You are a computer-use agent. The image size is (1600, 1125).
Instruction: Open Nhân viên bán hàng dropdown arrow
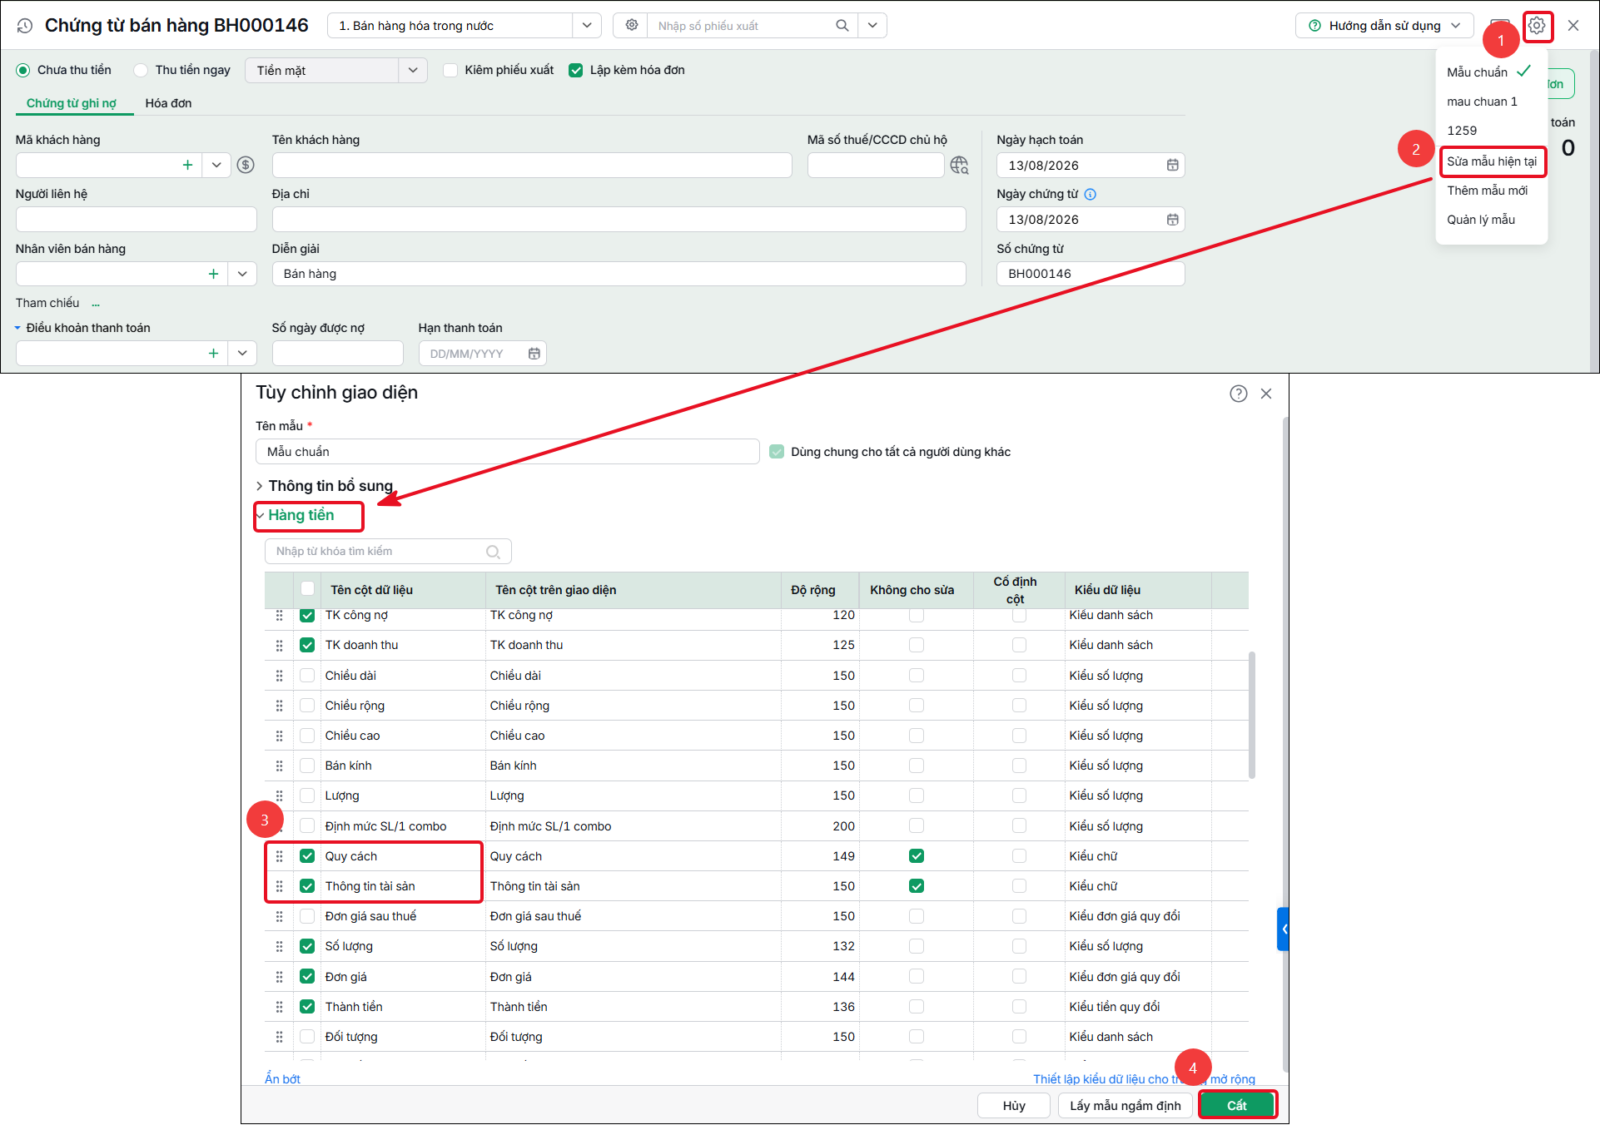pos(242,273)
